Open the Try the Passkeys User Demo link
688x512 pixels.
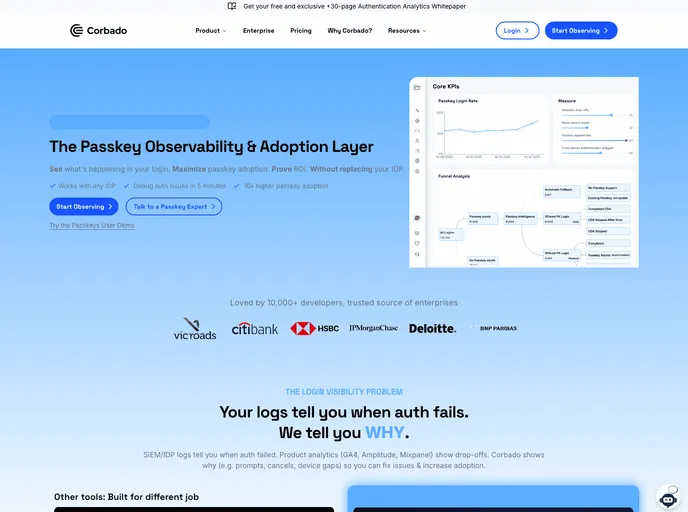coord(92,225)
